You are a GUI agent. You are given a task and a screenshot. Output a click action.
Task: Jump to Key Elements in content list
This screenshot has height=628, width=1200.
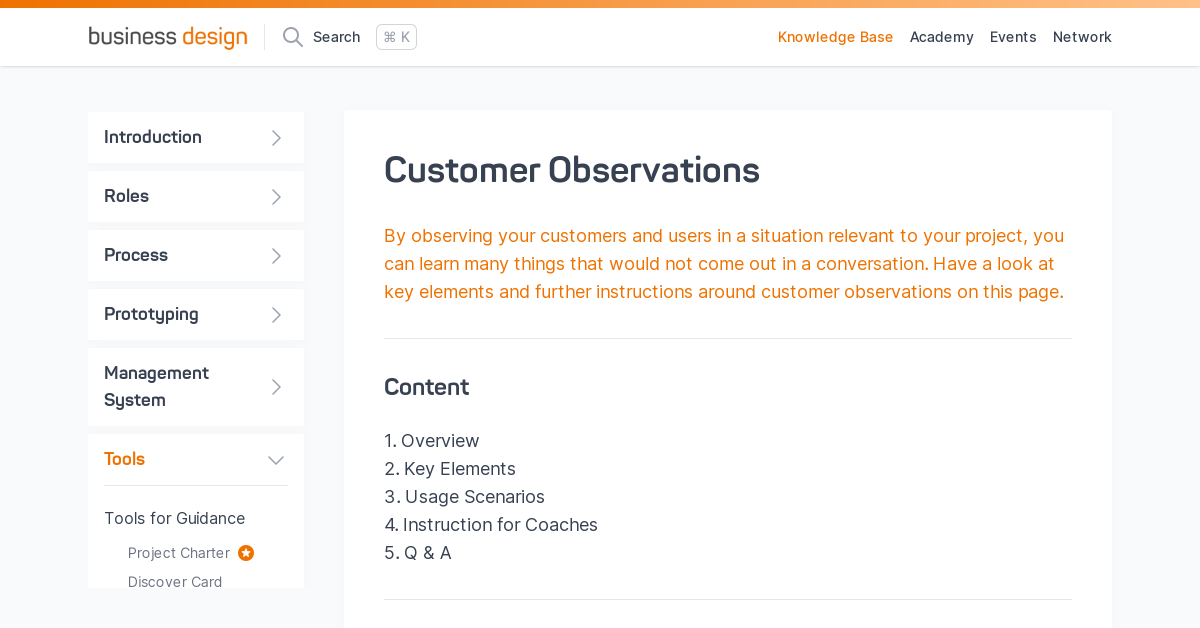pos(459,469)
